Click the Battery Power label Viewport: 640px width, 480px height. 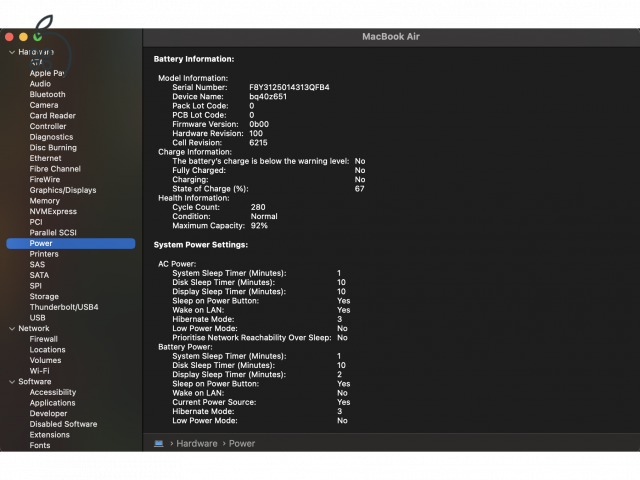[x=185, y=347]
